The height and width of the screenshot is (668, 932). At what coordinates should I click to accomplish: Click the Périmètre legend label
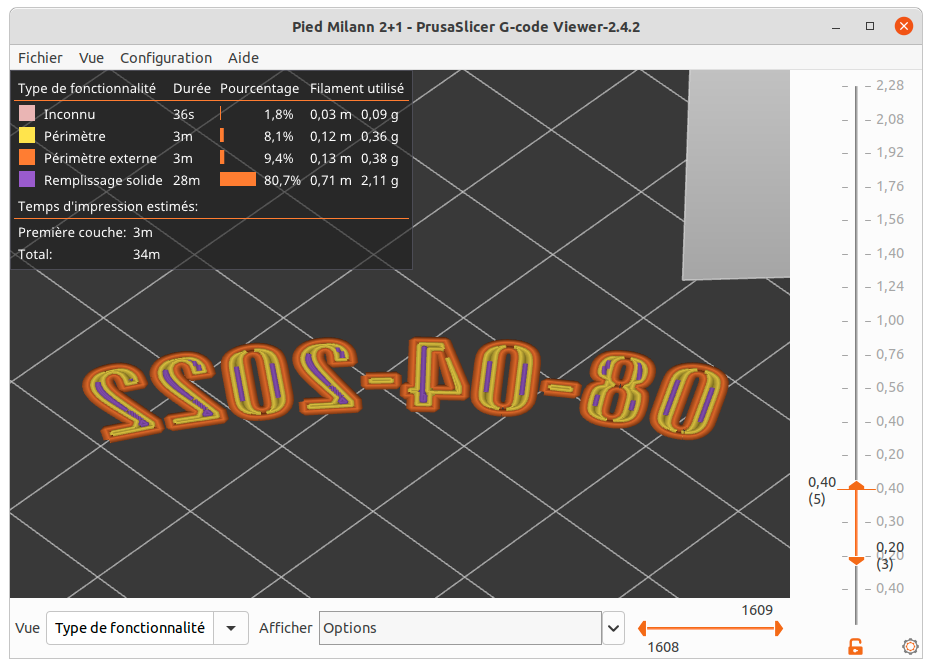(74, 136)
